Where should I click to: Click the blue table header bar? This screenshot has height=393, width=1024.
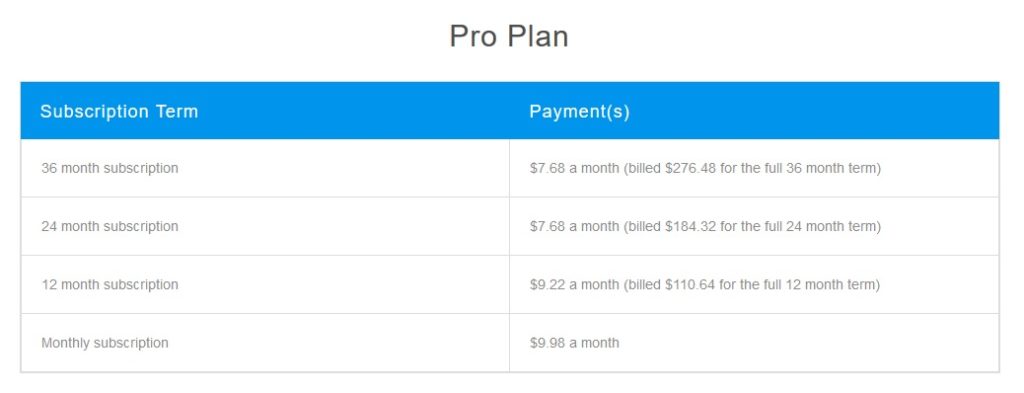click(x=509, y=110)
